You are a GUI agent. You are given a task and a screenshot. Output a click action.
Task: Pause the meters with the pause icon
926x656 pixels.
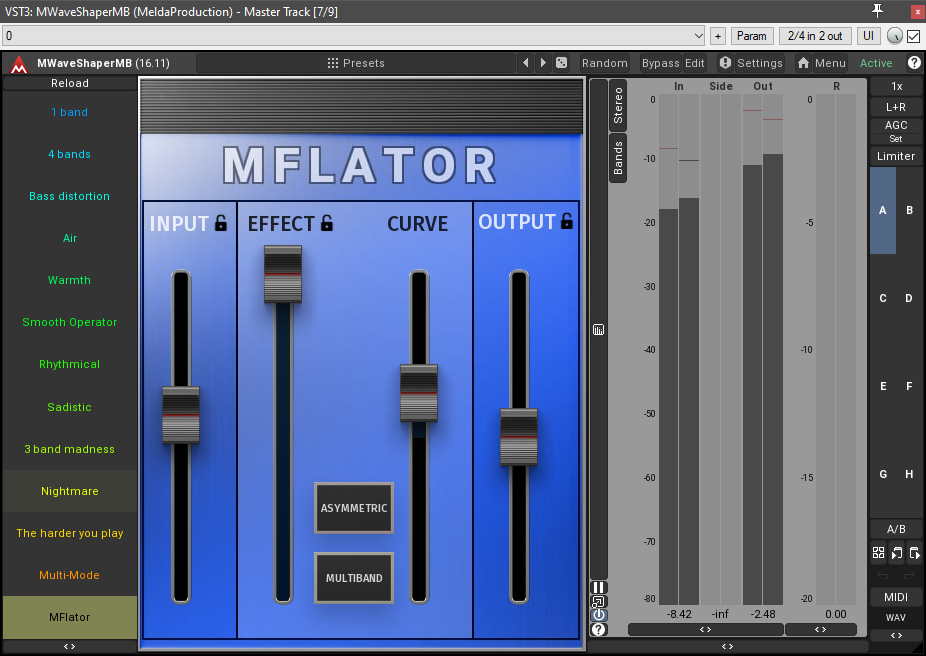pyautogui.click(x=598, y=588)
